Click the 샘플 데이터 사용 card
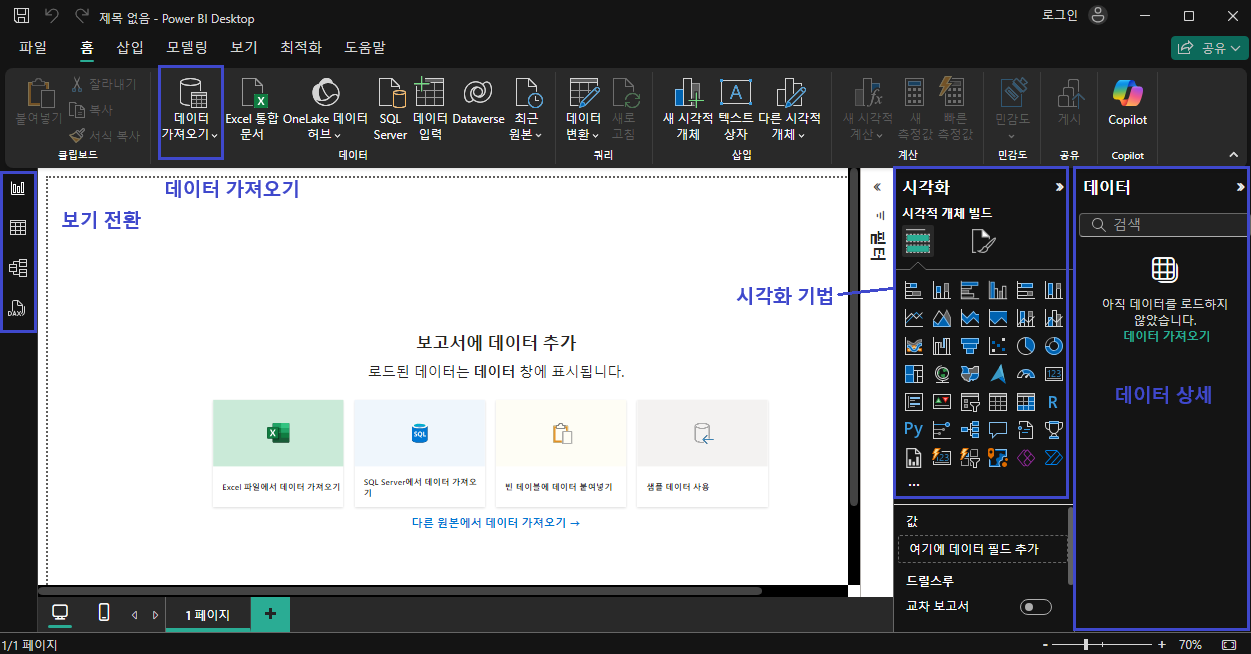The height and width of the screenshot is (654, 1251). [702, 453]
